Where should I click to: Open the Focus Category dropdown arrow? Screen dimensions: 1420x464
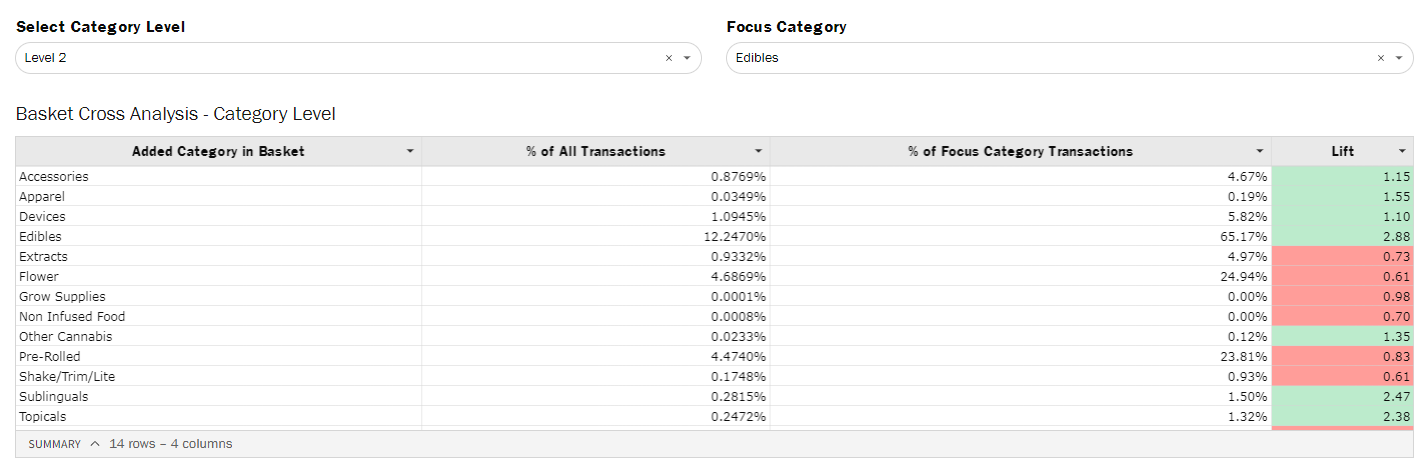pos(1398,58)
